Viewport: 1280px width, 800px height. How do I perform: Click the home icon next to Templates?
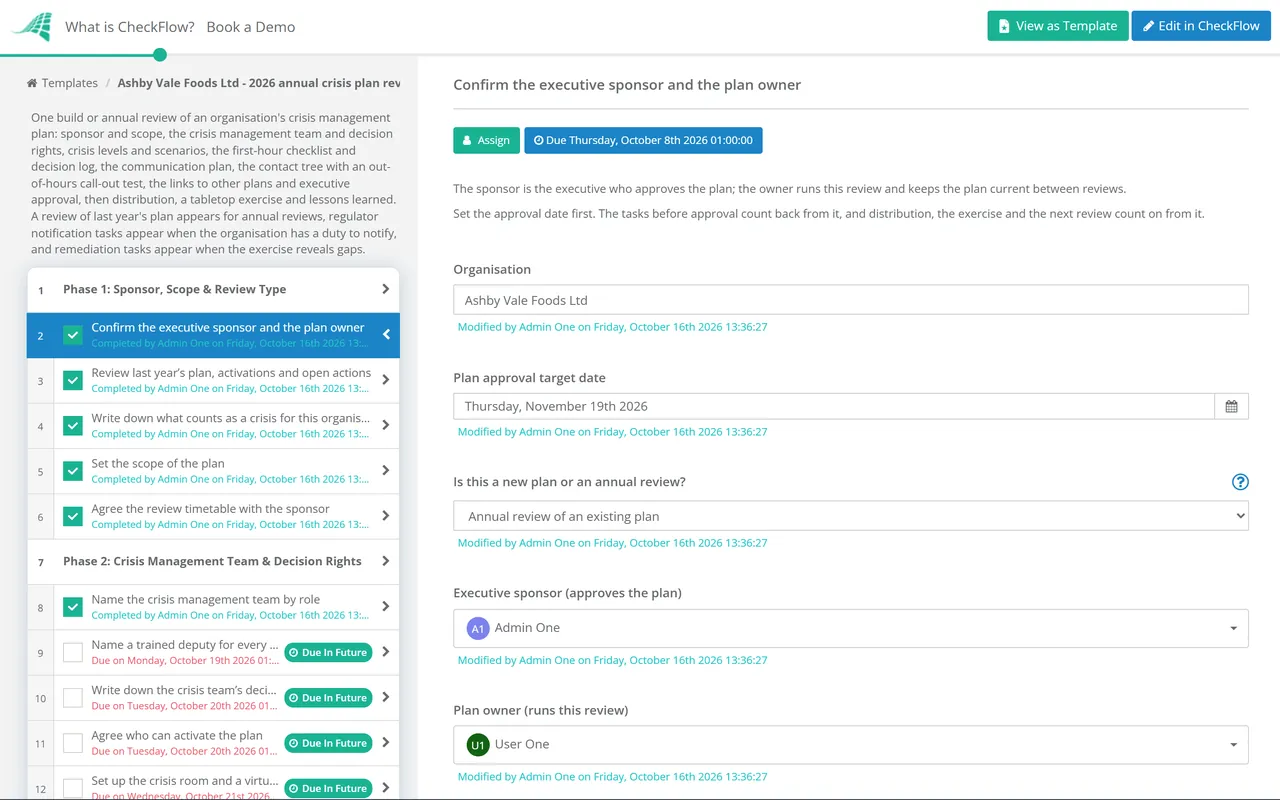click(x=32, y=83)
